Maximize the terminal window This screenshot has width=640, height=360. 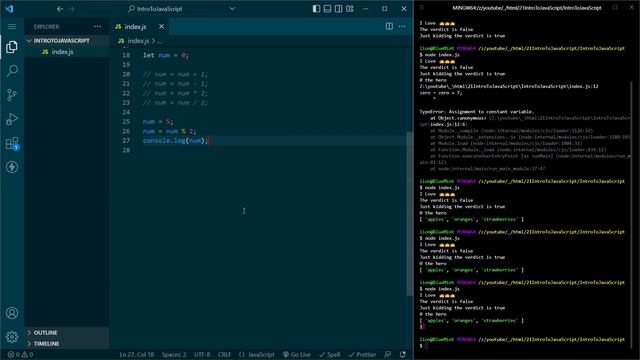coord(615,8)
